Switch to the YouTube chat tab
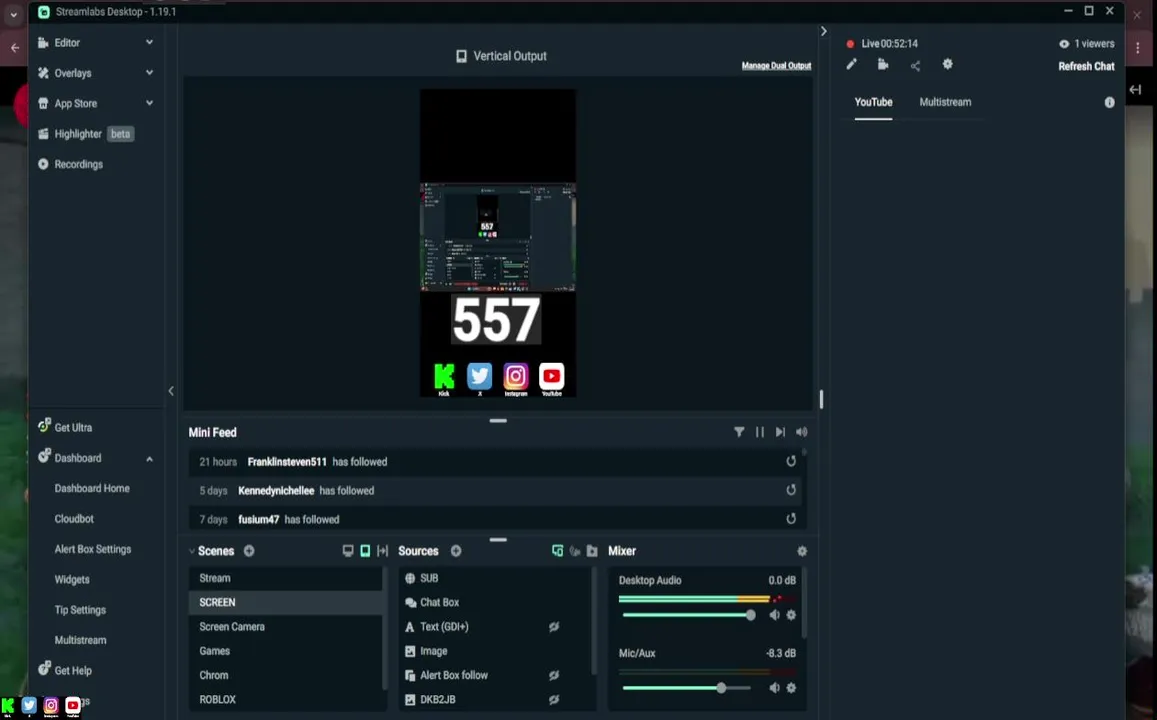This screenshot has width=1157, height=720. click(x=874, y=103)
